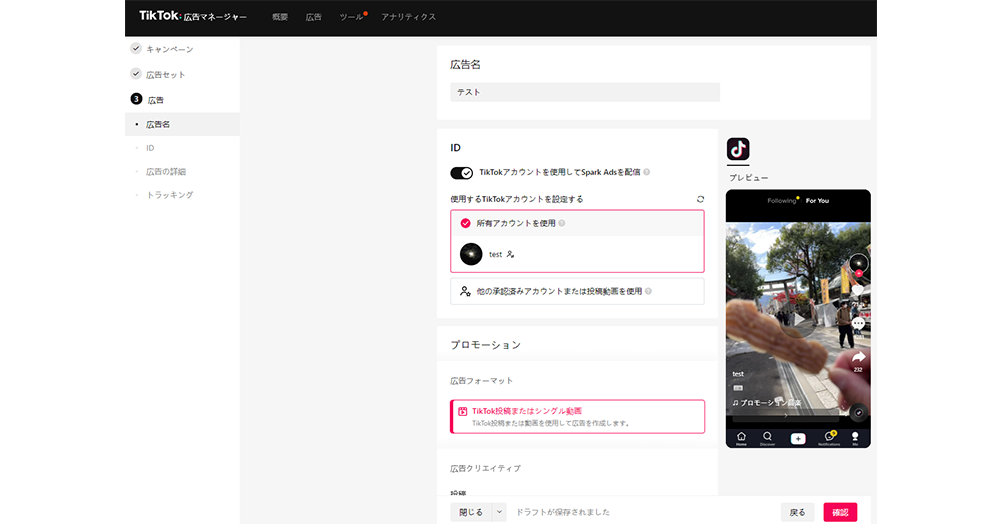Click the プレビュー label
Screen dimensions: 1000x524
pyautogui.click(x=749, y=178)
